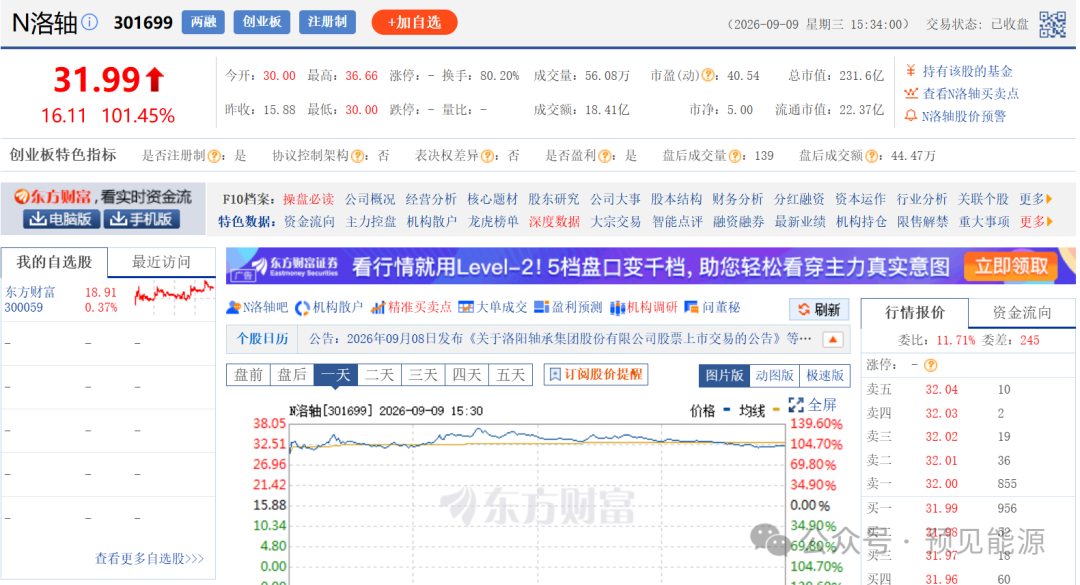Select 盘前 chart tab
This screenshot has height=585, width=1080.
[x=249, y=375]
